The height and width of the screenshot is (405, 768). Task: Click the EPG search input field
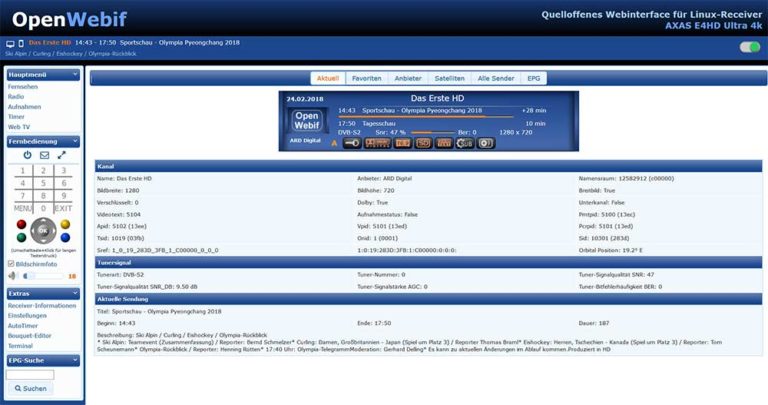coord(30,375)
